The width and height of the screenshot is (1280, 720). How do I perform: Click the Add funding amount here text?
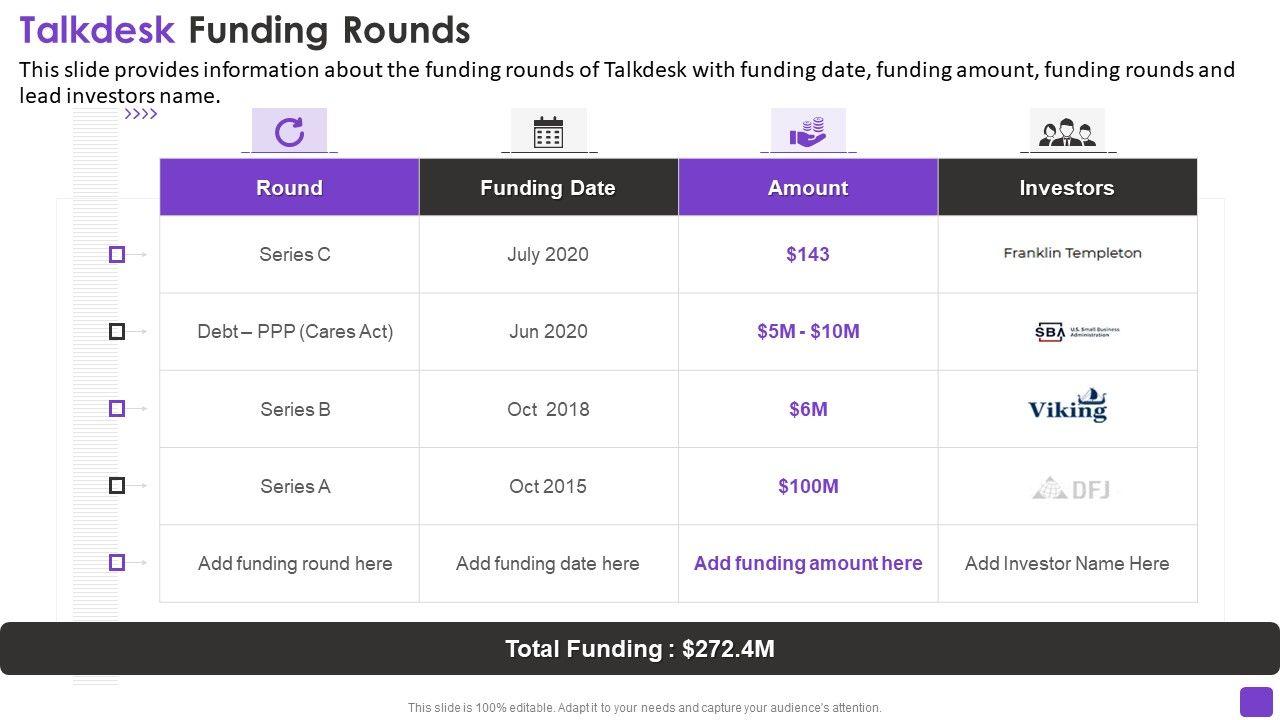coord(808,564)
